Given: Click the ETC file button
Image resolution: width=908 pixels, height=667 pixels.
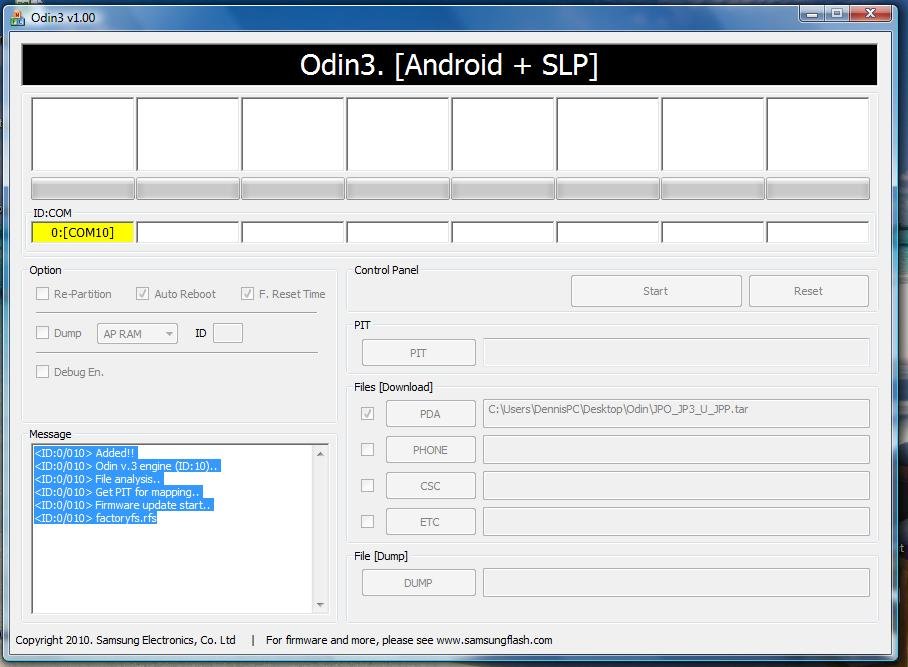Looking at the screenshot, I should pyautogui.click(x=430, y=522).
